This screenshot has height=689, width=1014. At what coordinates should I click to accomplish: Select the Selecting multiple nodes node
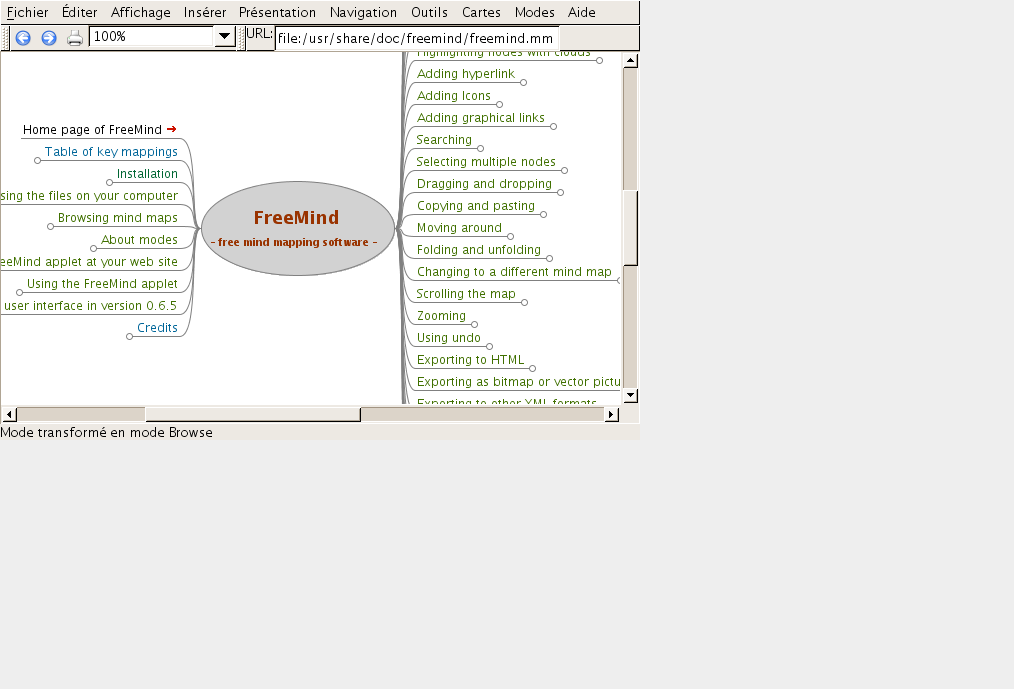(486, 162)
